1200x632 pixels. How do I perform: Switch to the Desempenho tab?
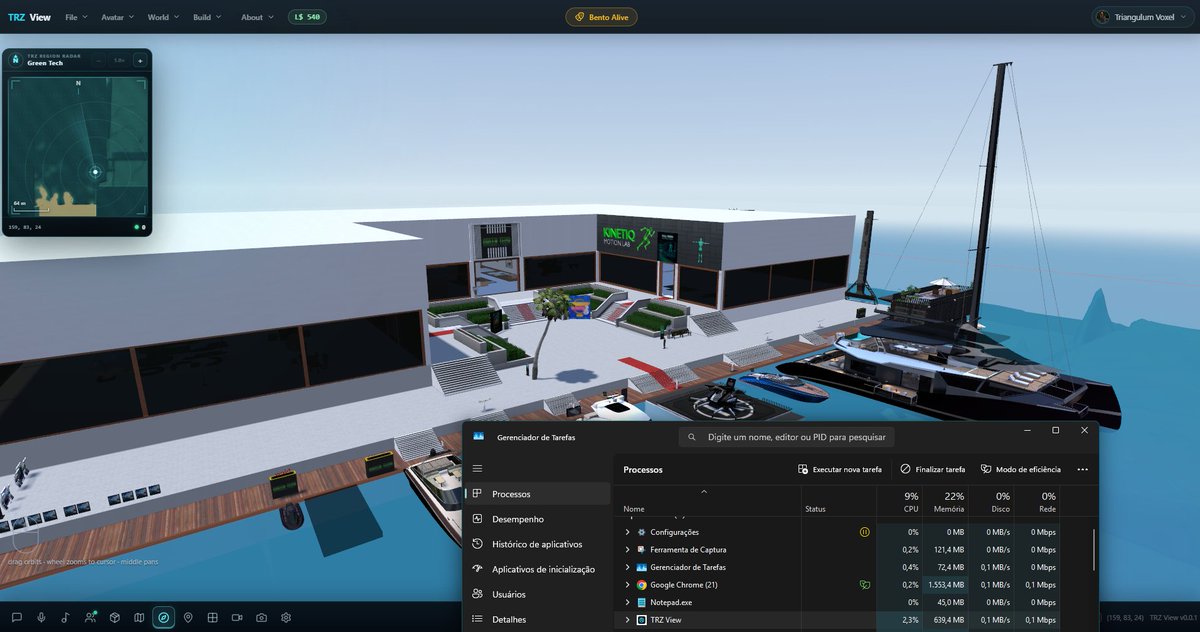(x=538, y=519)
